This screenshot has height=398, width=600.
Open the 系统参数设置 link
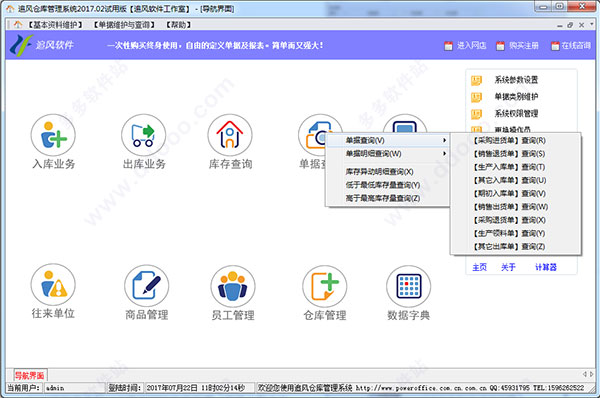tap(516, 80)
